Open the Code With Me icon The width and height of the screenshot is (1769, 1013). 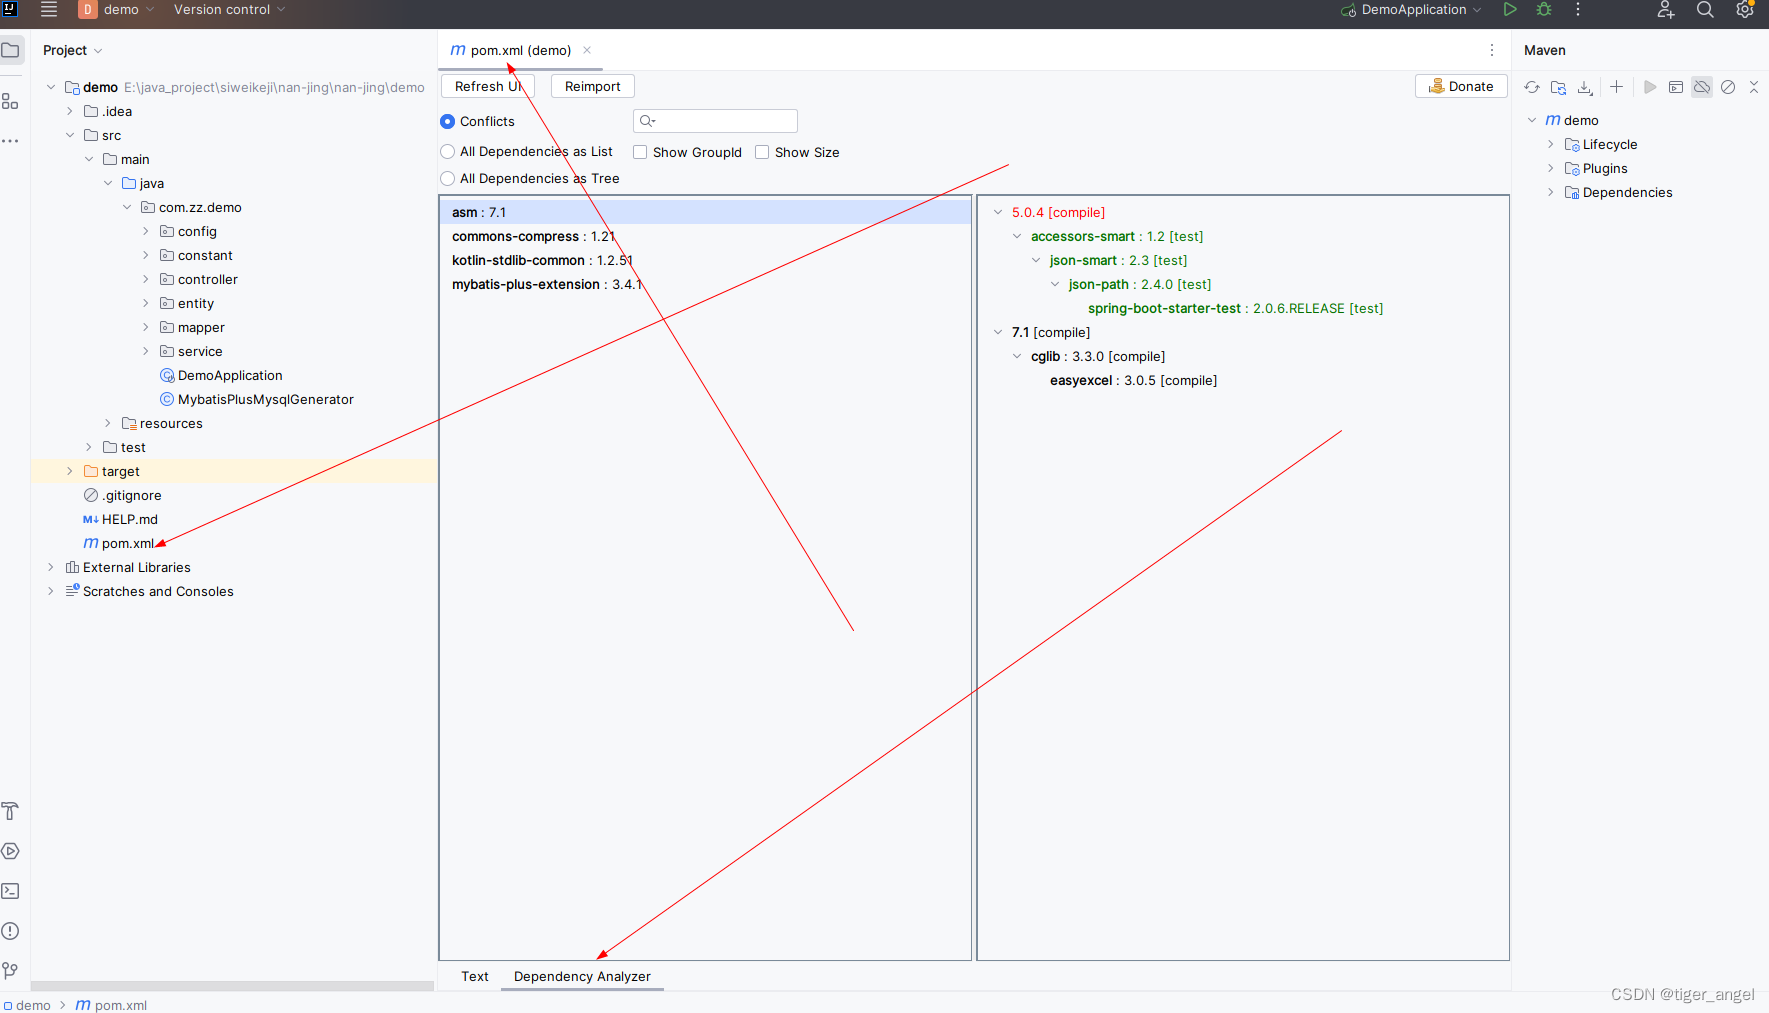(1665, 10)
